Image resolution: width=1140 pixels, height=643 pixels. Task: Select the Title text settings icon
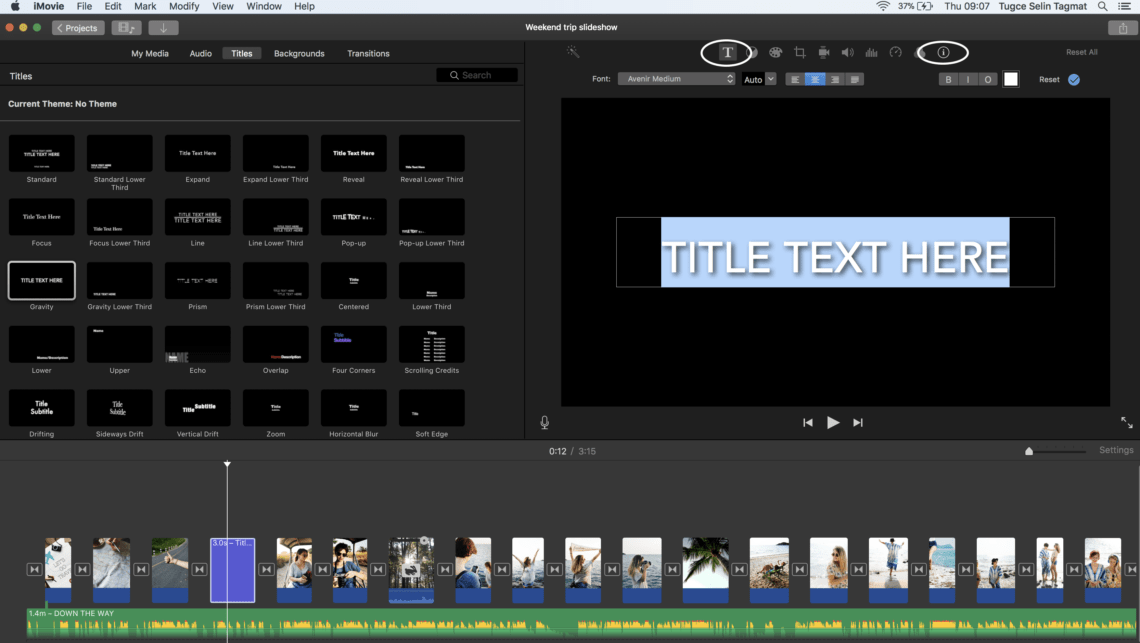(x=727, y=52)
